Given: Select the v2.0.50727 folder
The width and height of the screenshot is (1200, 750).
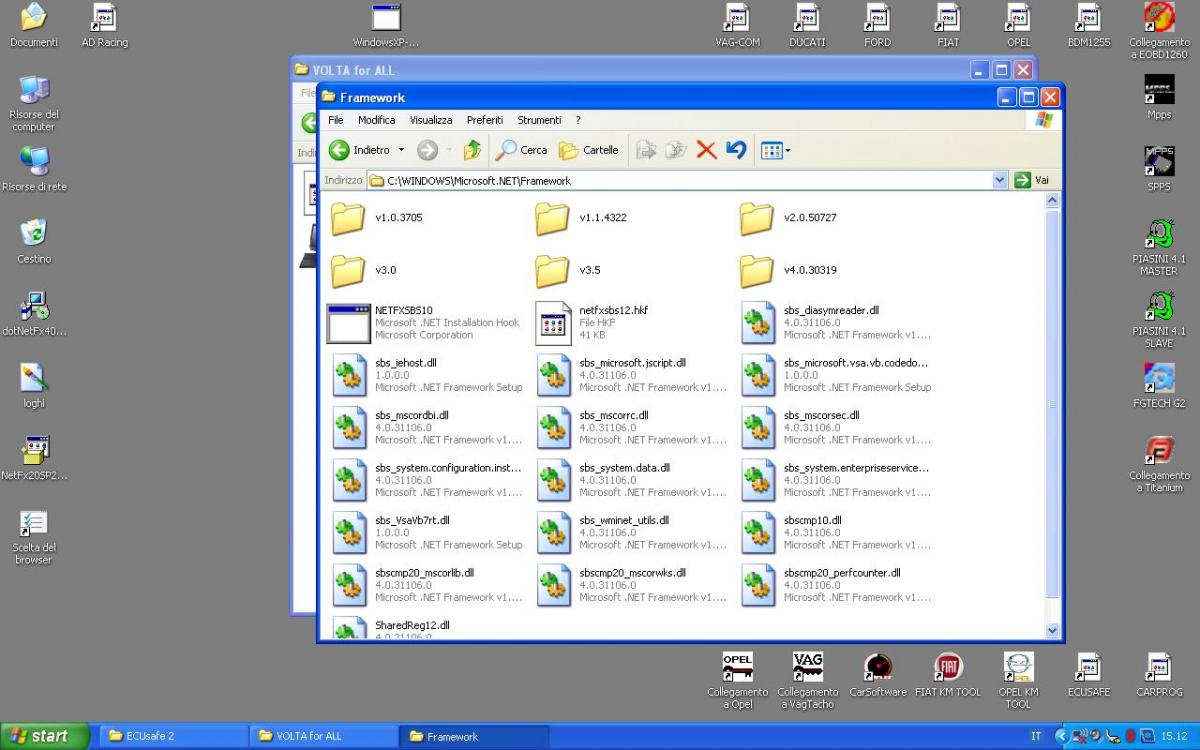Looking at the screenshot, I should tap(789, 218).
